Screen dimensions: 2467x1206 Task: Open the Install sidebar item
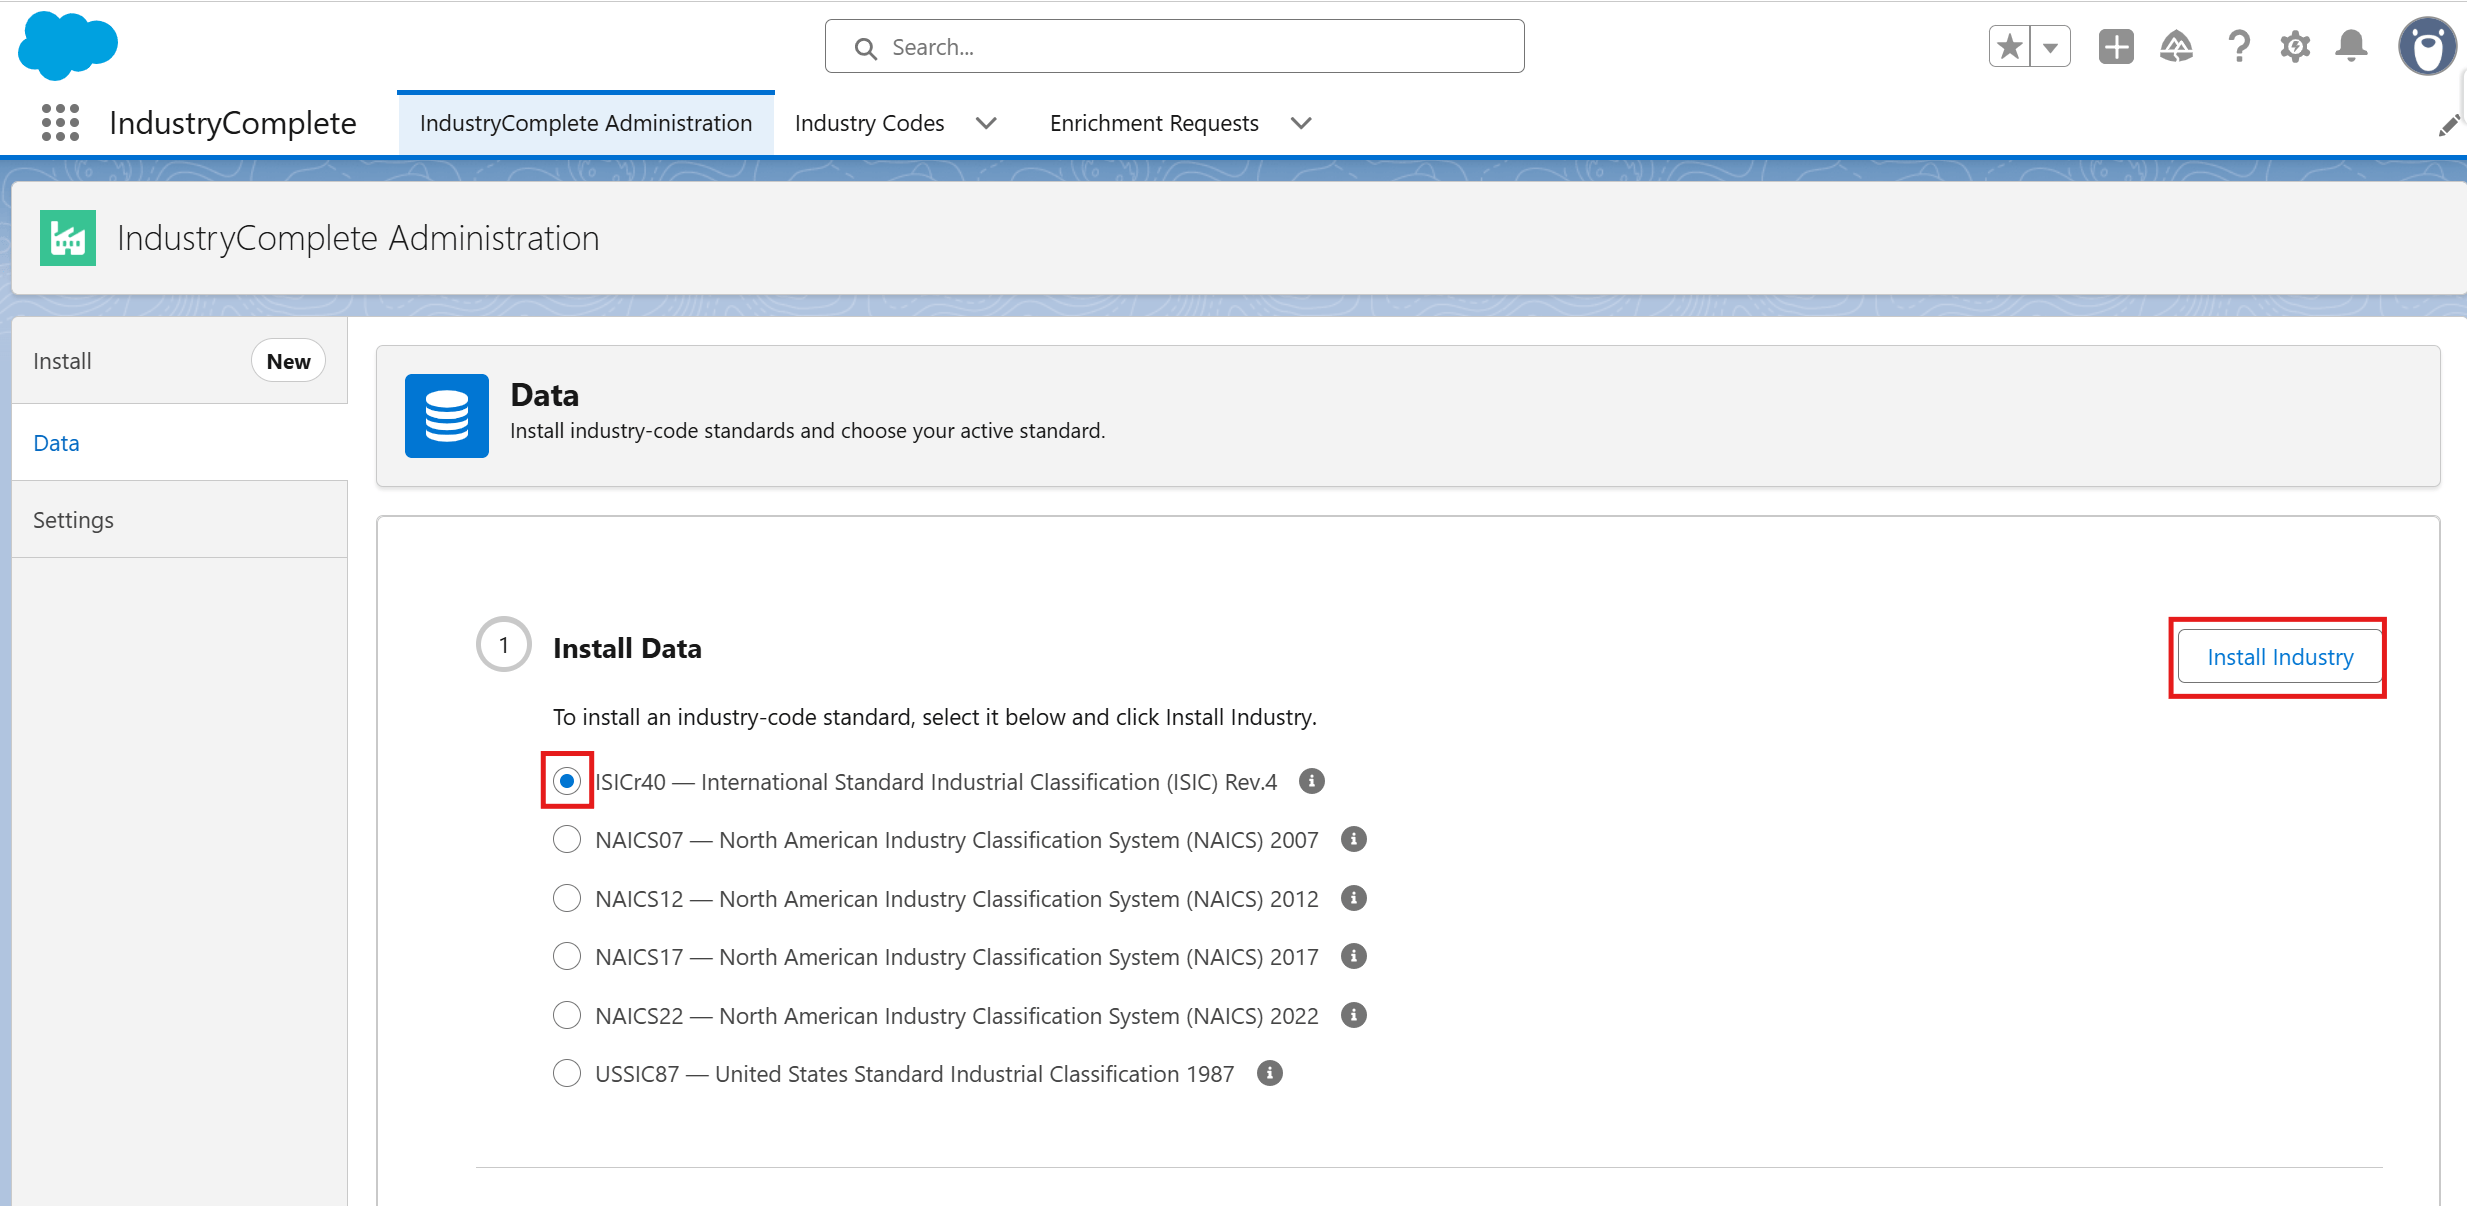pos(180,361)
